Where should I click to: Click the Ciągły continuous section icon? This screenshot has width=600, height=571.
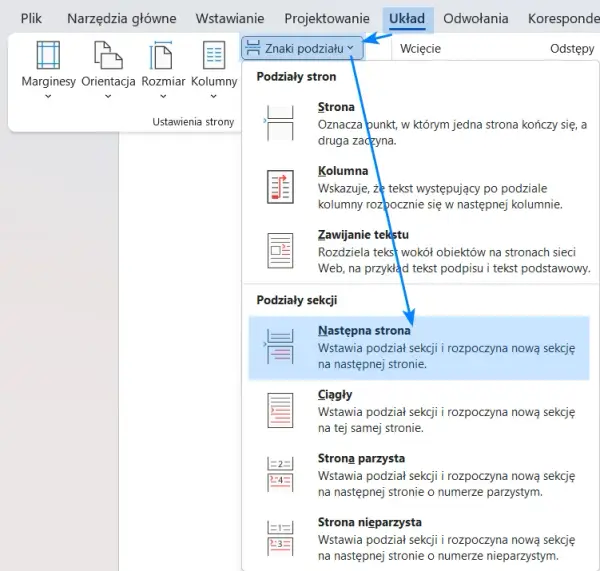click(x=280, y=410)
